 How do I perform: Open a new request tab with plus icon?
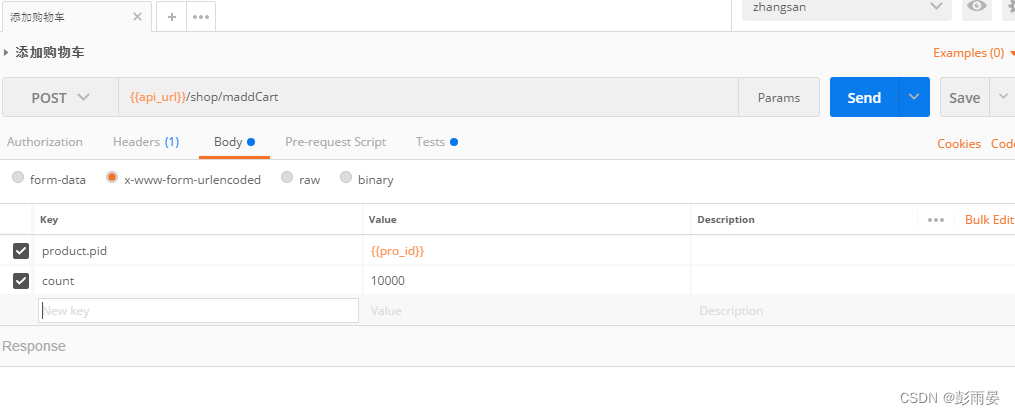click(171, 17)
